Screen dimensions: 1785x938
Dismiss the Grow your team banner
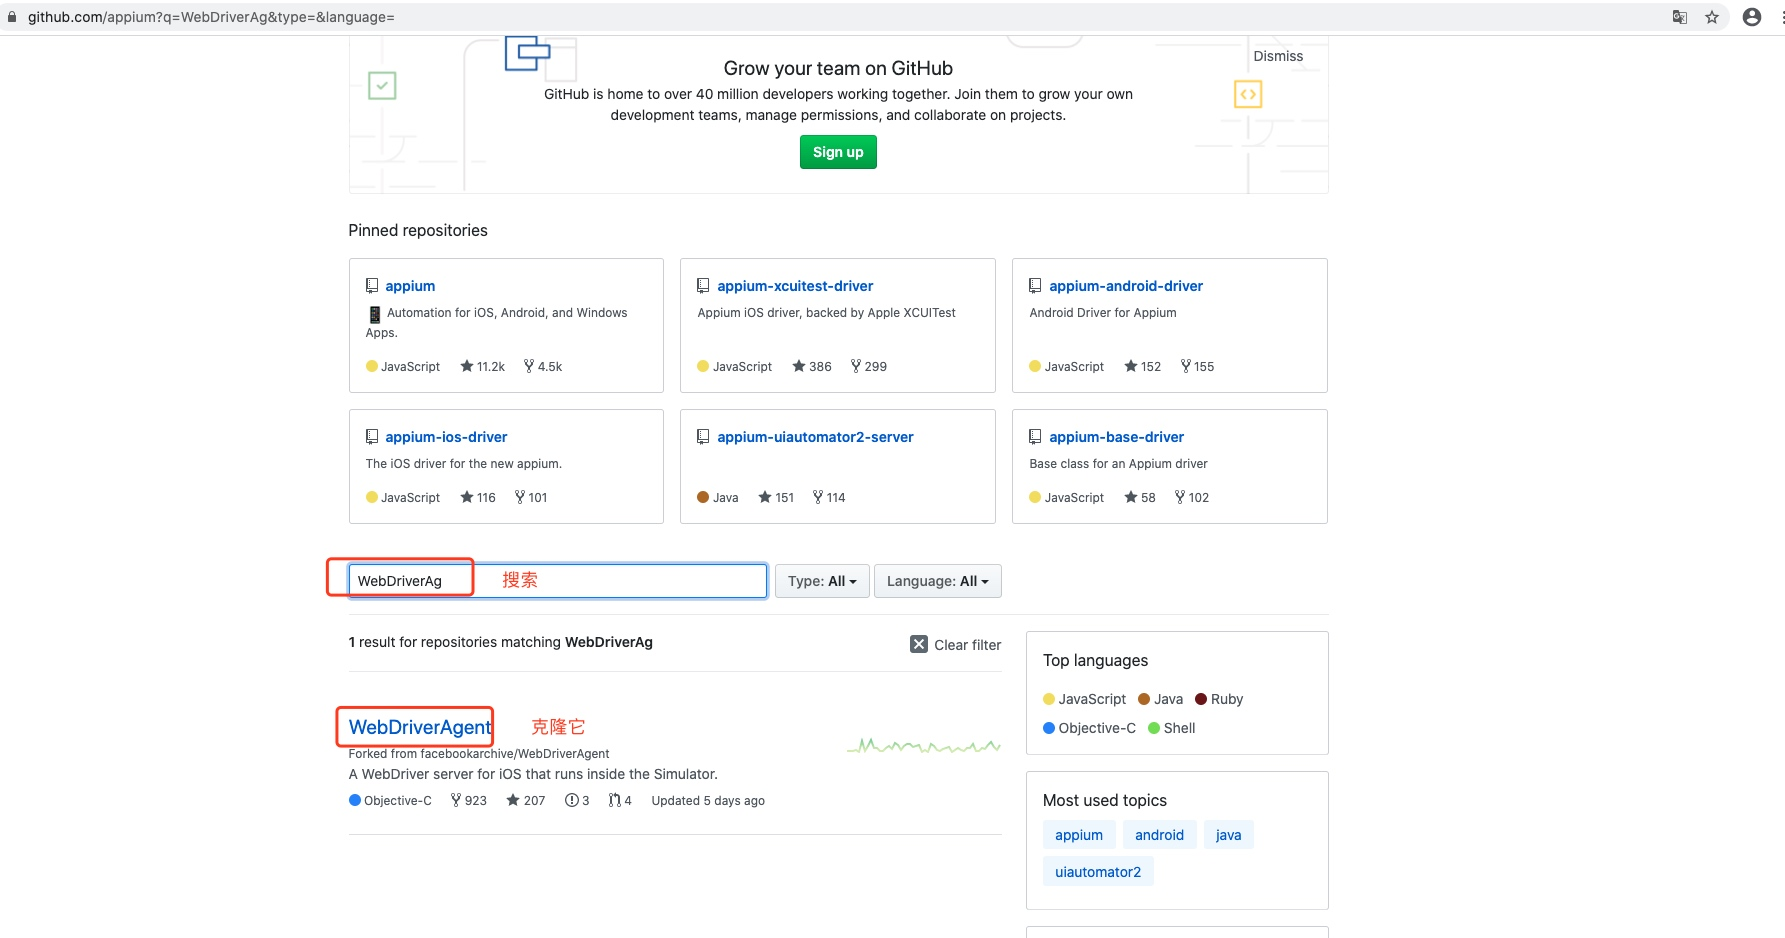tap(1278, 56)
